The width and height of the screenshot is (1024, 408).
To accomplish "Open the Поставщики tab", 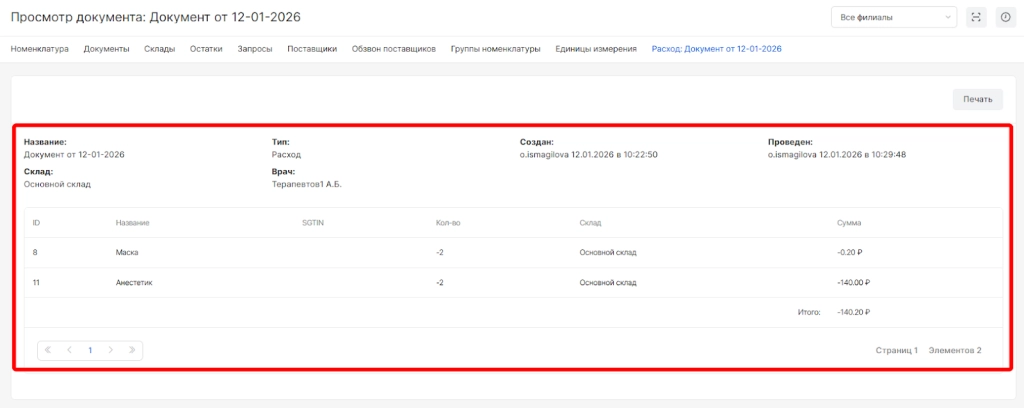I will coord(311,48).
